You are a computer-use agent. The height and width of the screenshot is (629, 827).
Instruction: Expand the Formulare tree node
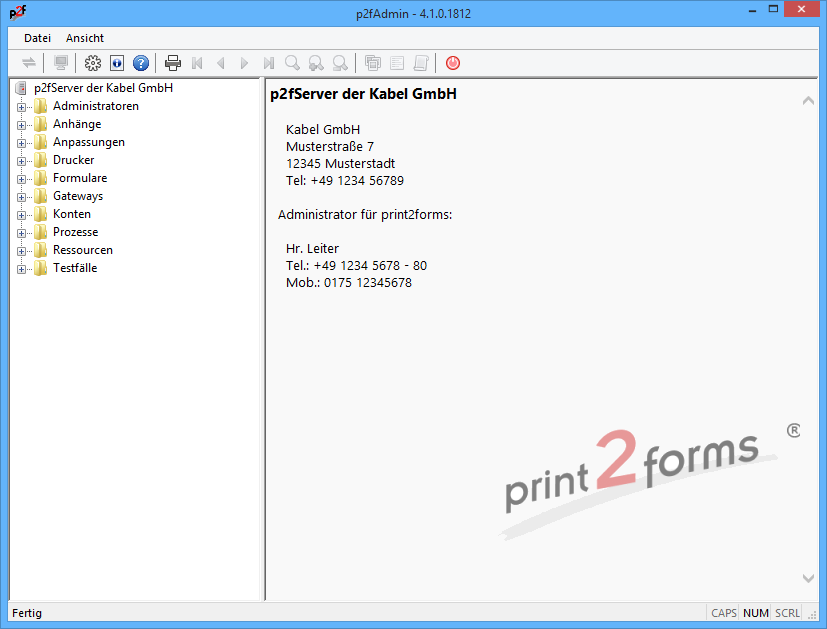[22, 177]
